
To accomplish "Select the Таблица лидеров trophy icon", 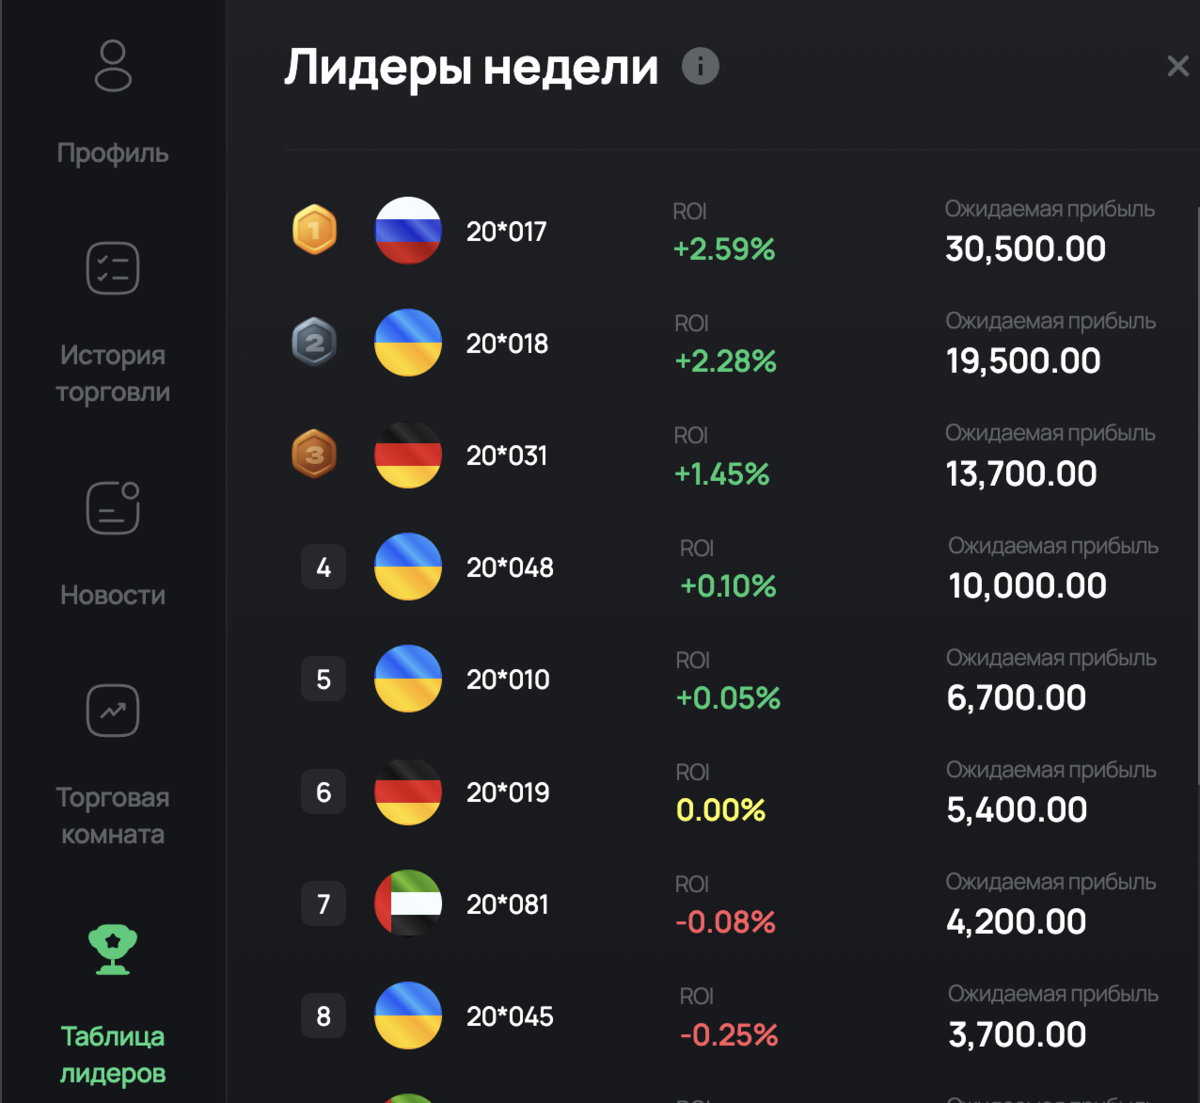I will pos(113,948).
